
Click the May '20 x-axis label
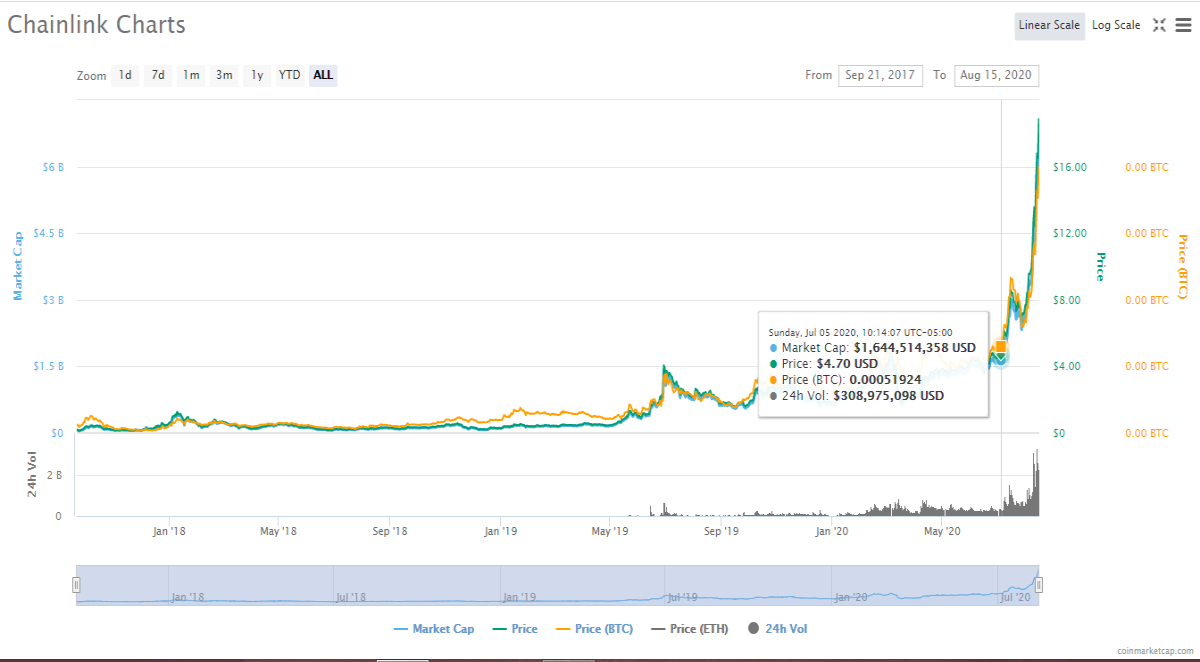pos(941,531)
